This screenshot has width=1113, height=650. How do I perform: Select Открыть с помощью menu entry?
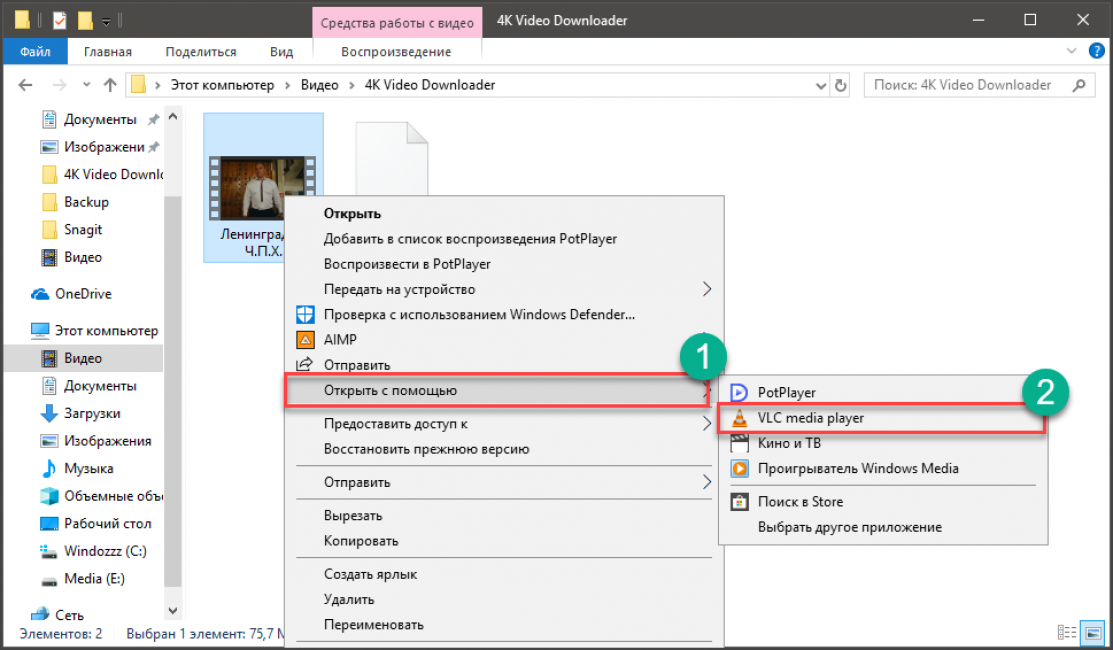pyautogui.click(x=497, y=390)
